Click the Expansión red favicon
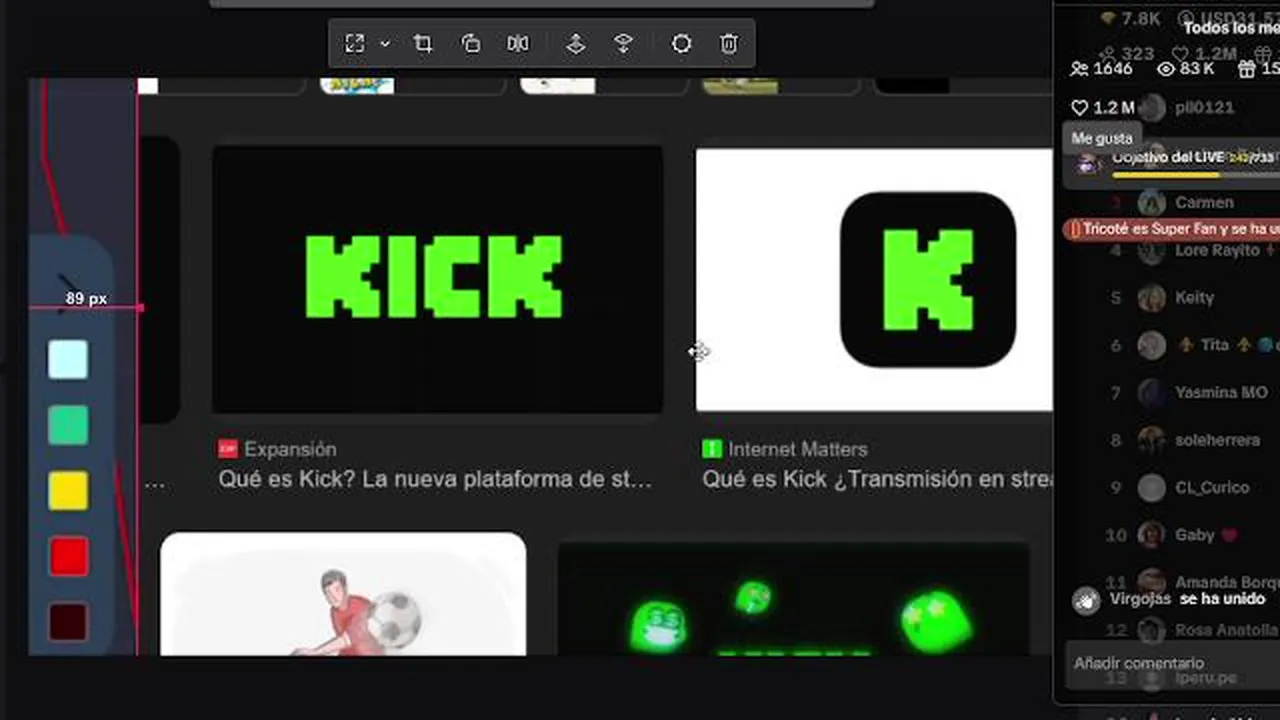 pyautogui.click(x=228, y=449)
